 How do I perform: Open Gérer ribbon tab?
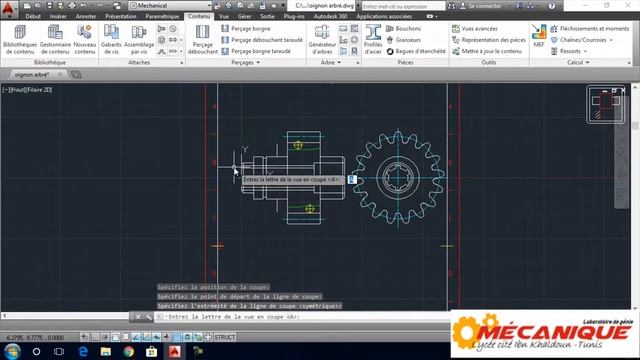(244, 16)
